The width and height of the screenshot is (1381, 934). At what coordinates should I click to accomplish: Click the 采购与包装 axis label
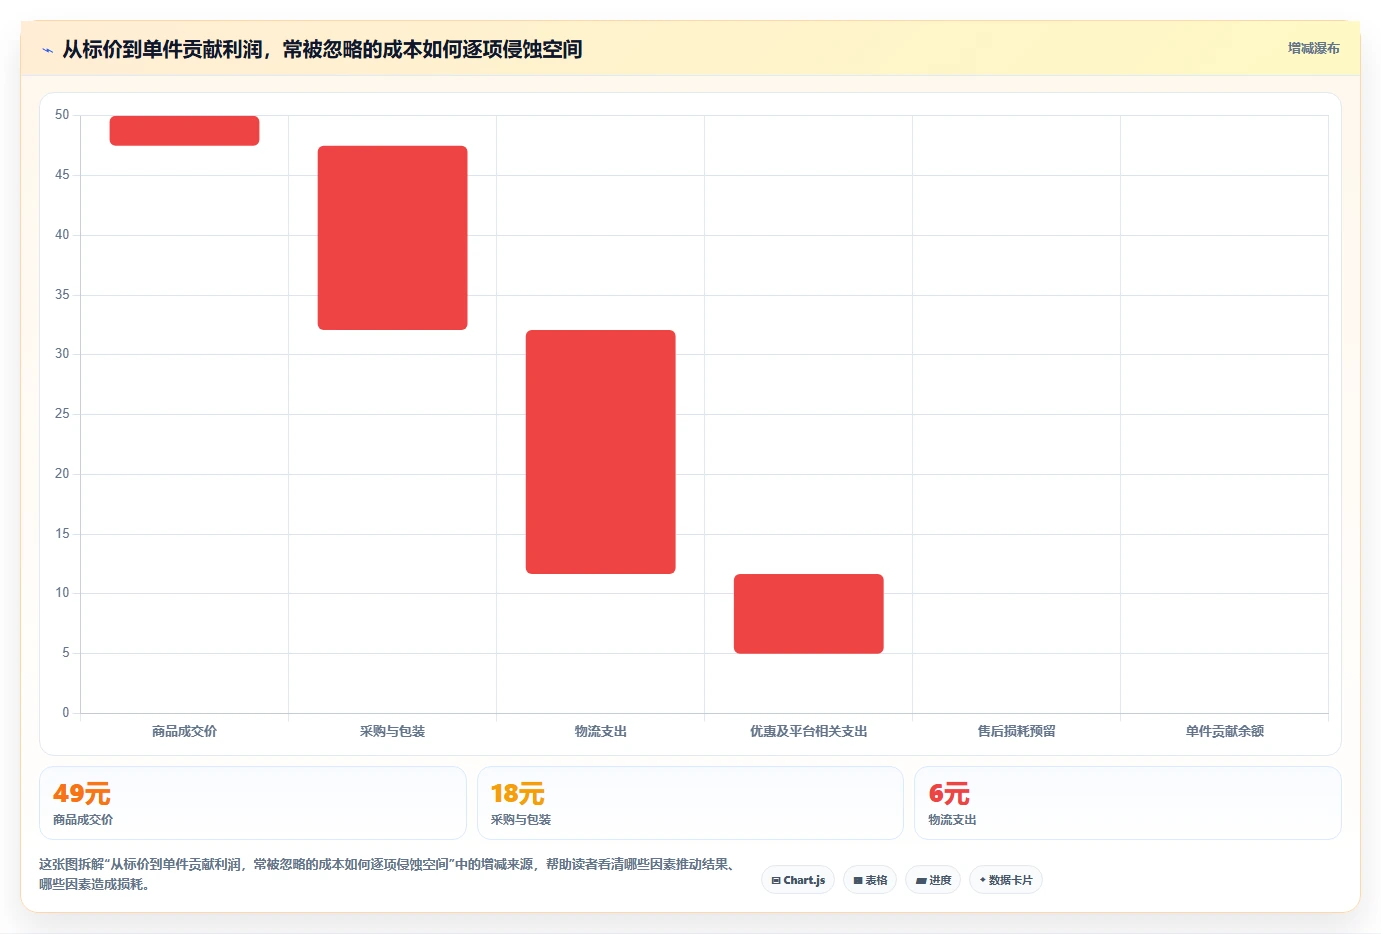(392, 731)
